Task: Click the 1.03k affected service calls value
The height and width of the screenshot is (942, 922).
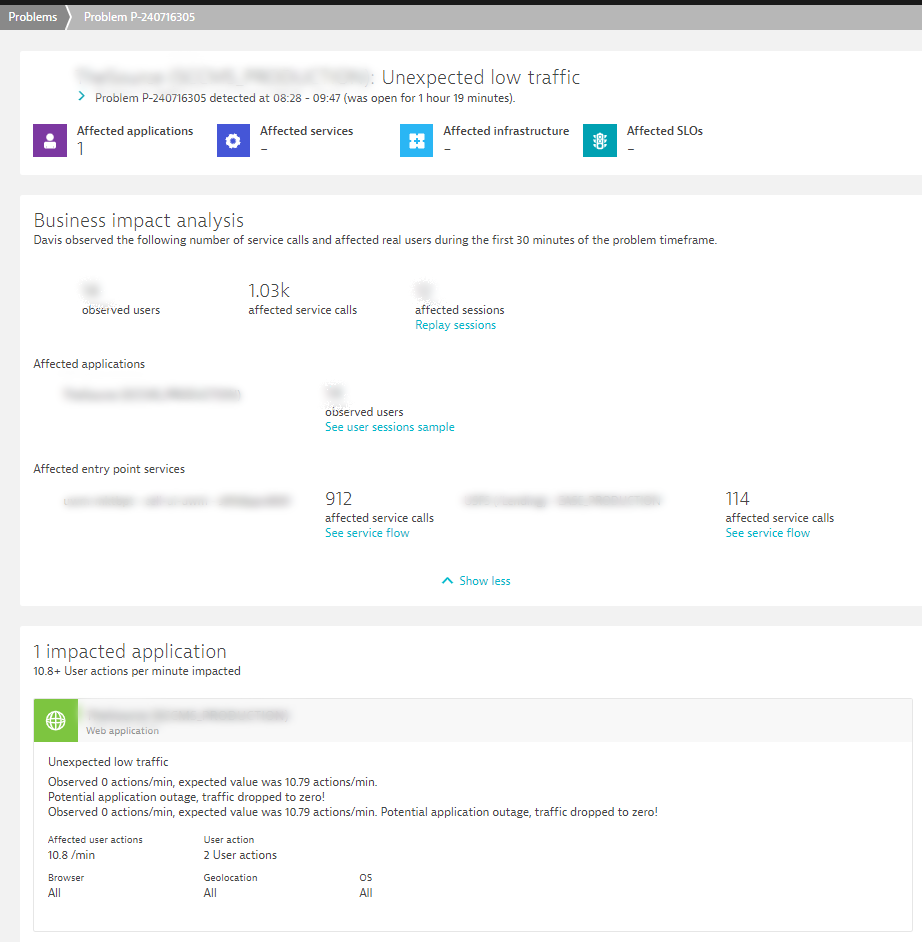Action: [x=267, y=289]
